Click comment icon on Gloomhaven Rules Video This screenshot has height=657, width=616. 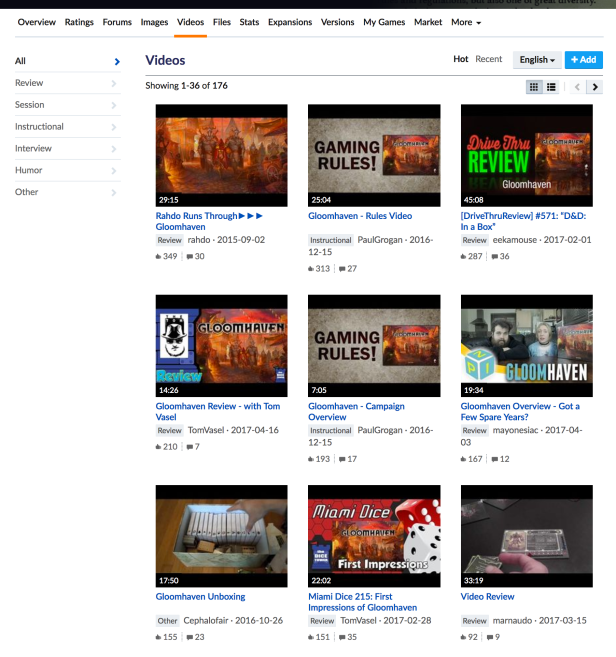tap(342, 269)
